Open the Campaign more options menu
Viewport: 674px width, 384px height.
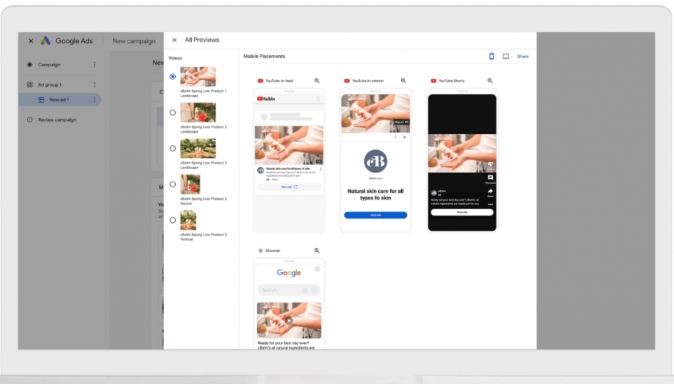coord(95,65)
